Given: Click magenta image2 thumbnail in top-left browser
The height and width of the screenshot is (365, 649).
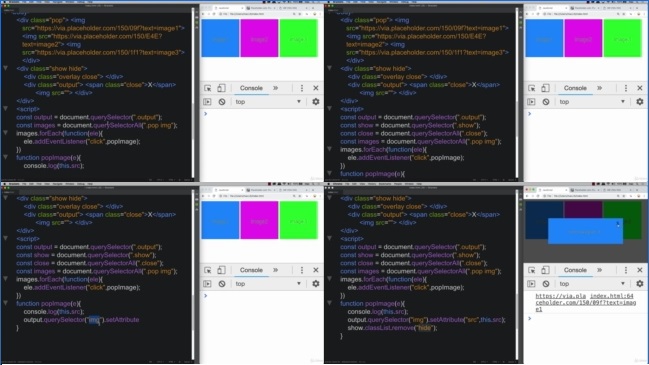Looking at the screenshot, I should pyautogui.click(x=259, y=38).
